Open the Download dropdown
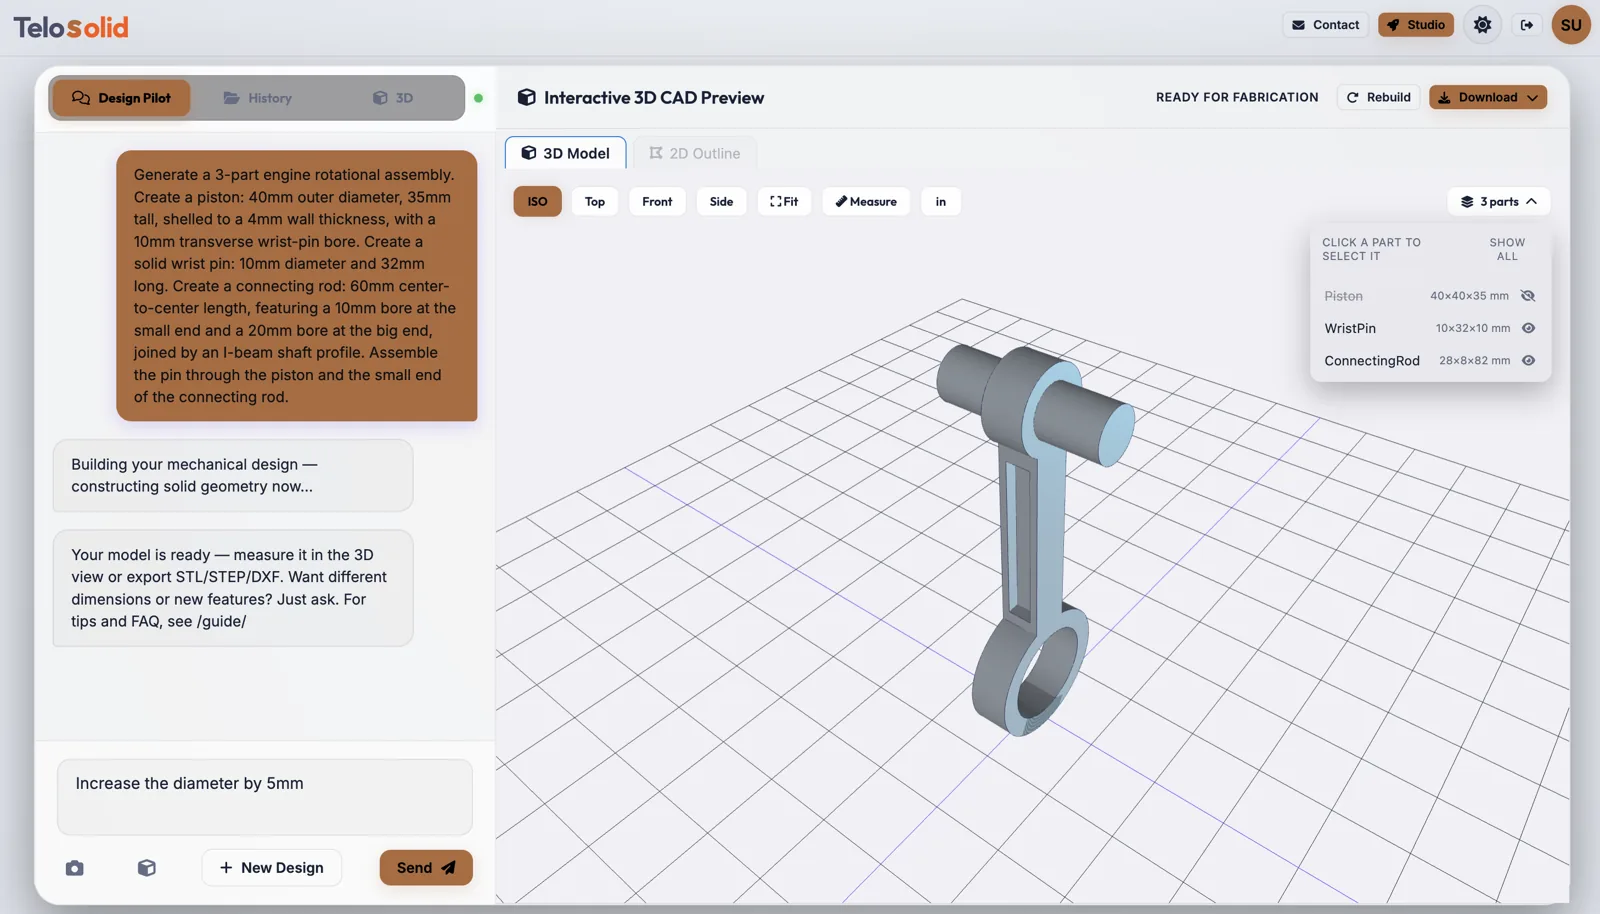1600x914 pixels. (x=1488, y=97)
